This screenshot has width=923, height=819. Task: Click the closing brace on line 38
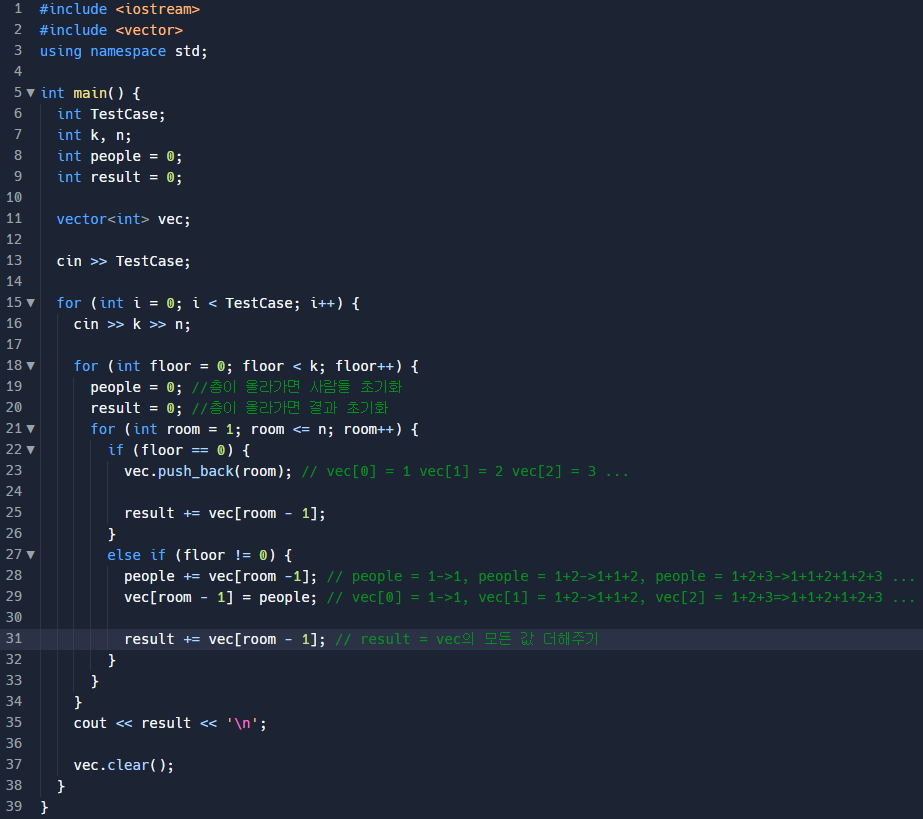61,787
